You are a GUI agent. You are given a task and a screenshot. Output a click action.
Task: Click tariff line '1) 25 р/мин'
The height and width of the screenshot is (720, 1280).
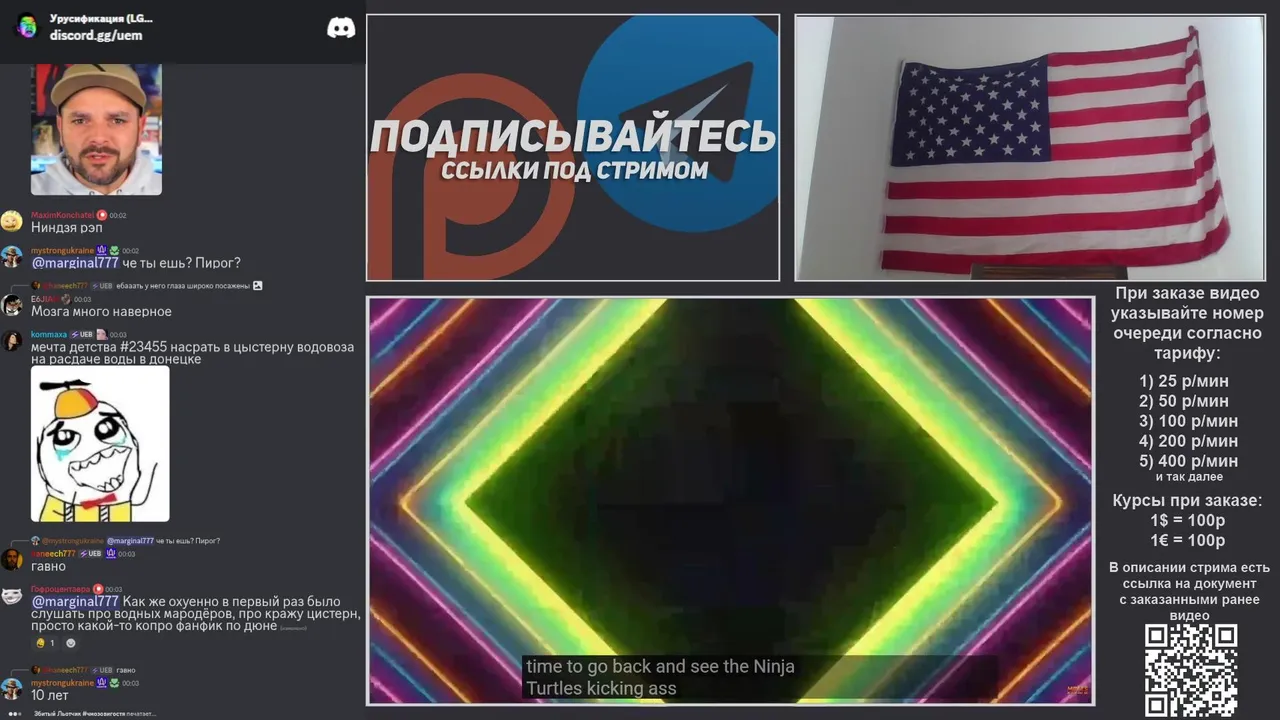[1184, 381]
